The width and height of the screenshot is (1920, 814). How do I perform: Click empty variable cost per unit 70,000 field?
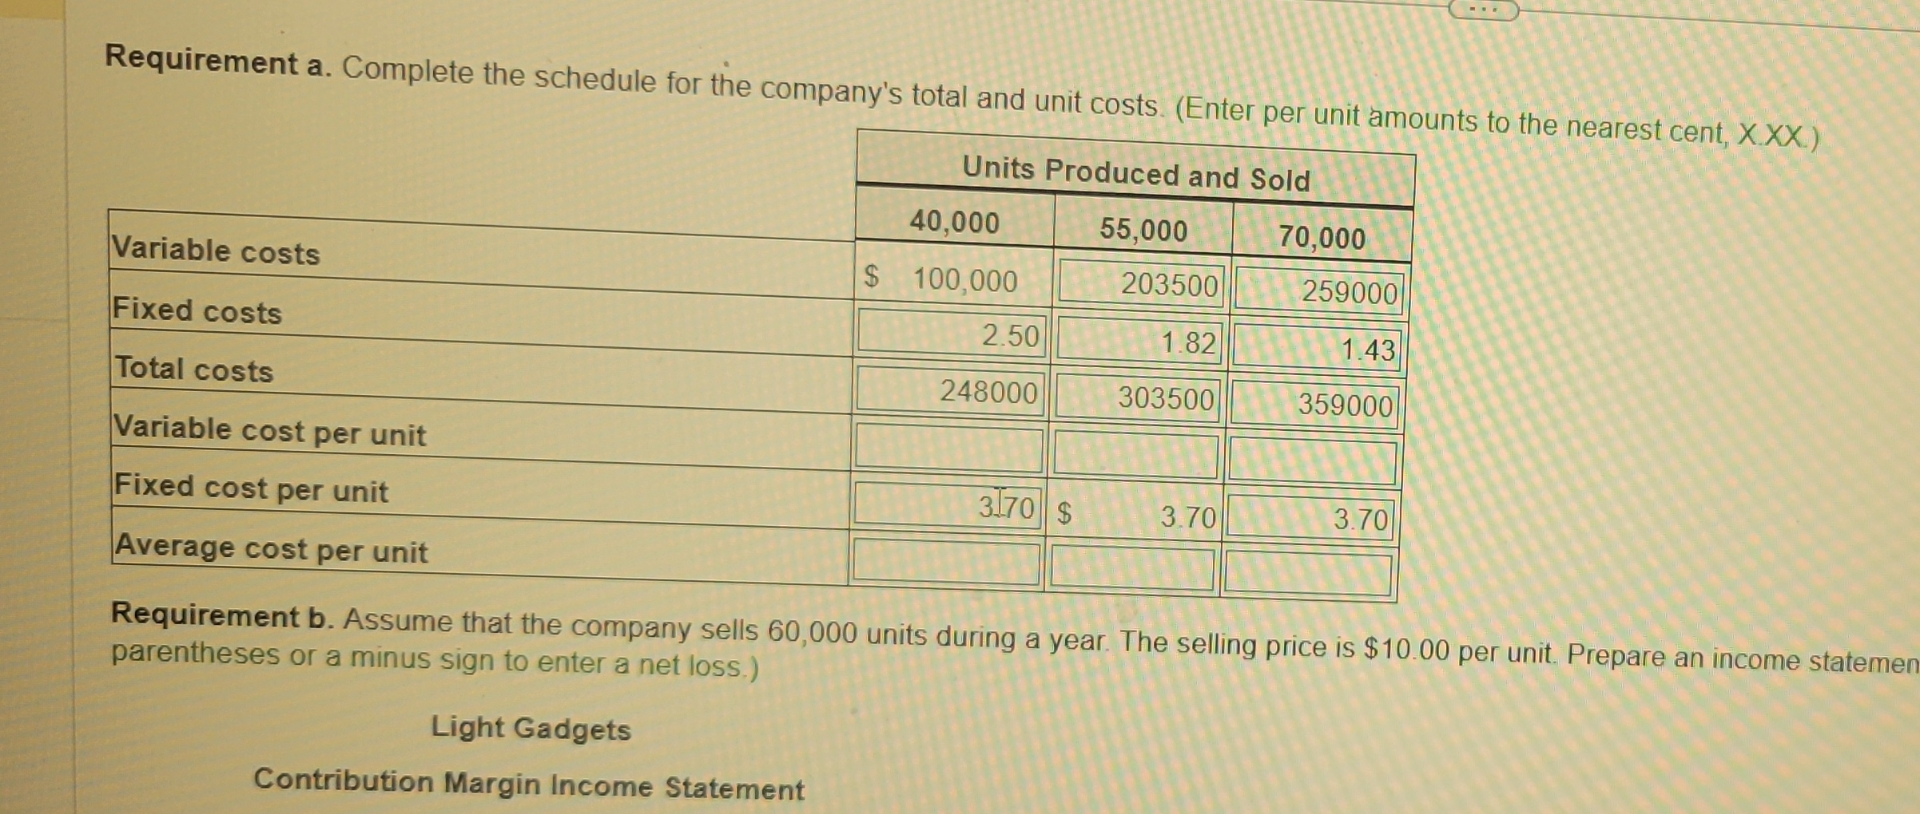tap(1311, 460)
